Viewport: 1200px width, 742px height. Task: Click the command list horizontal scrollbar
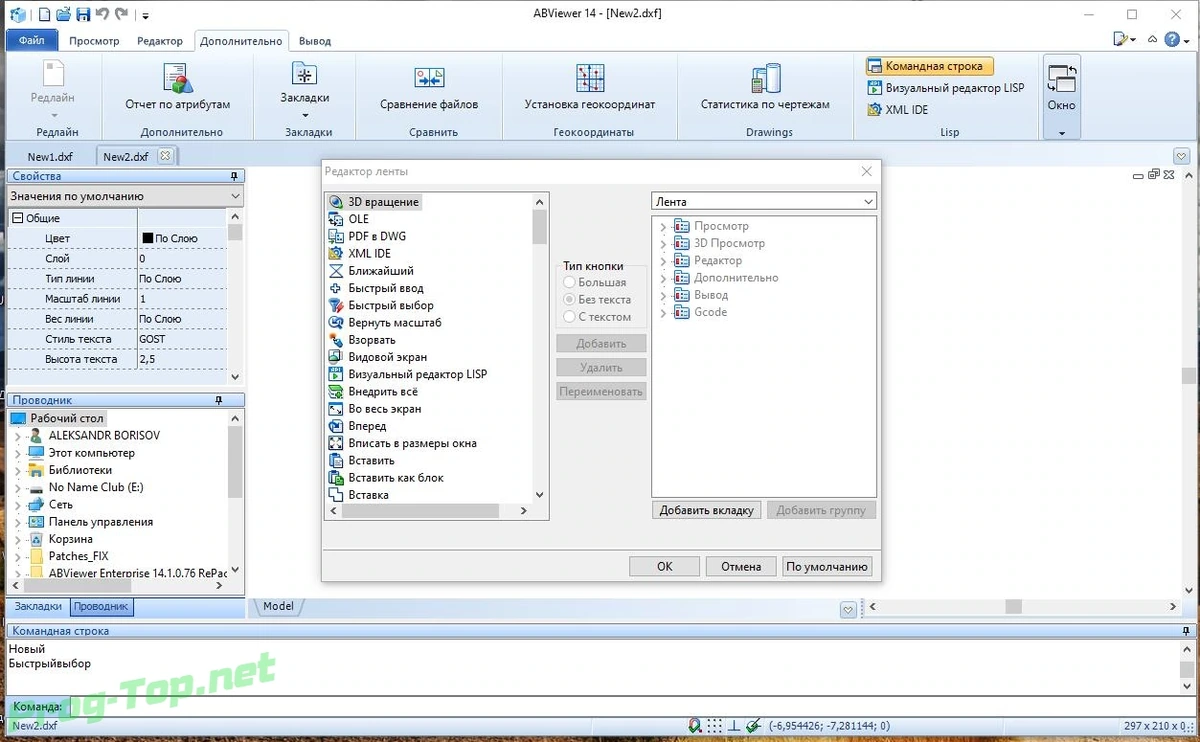click(x=426, y=510)
